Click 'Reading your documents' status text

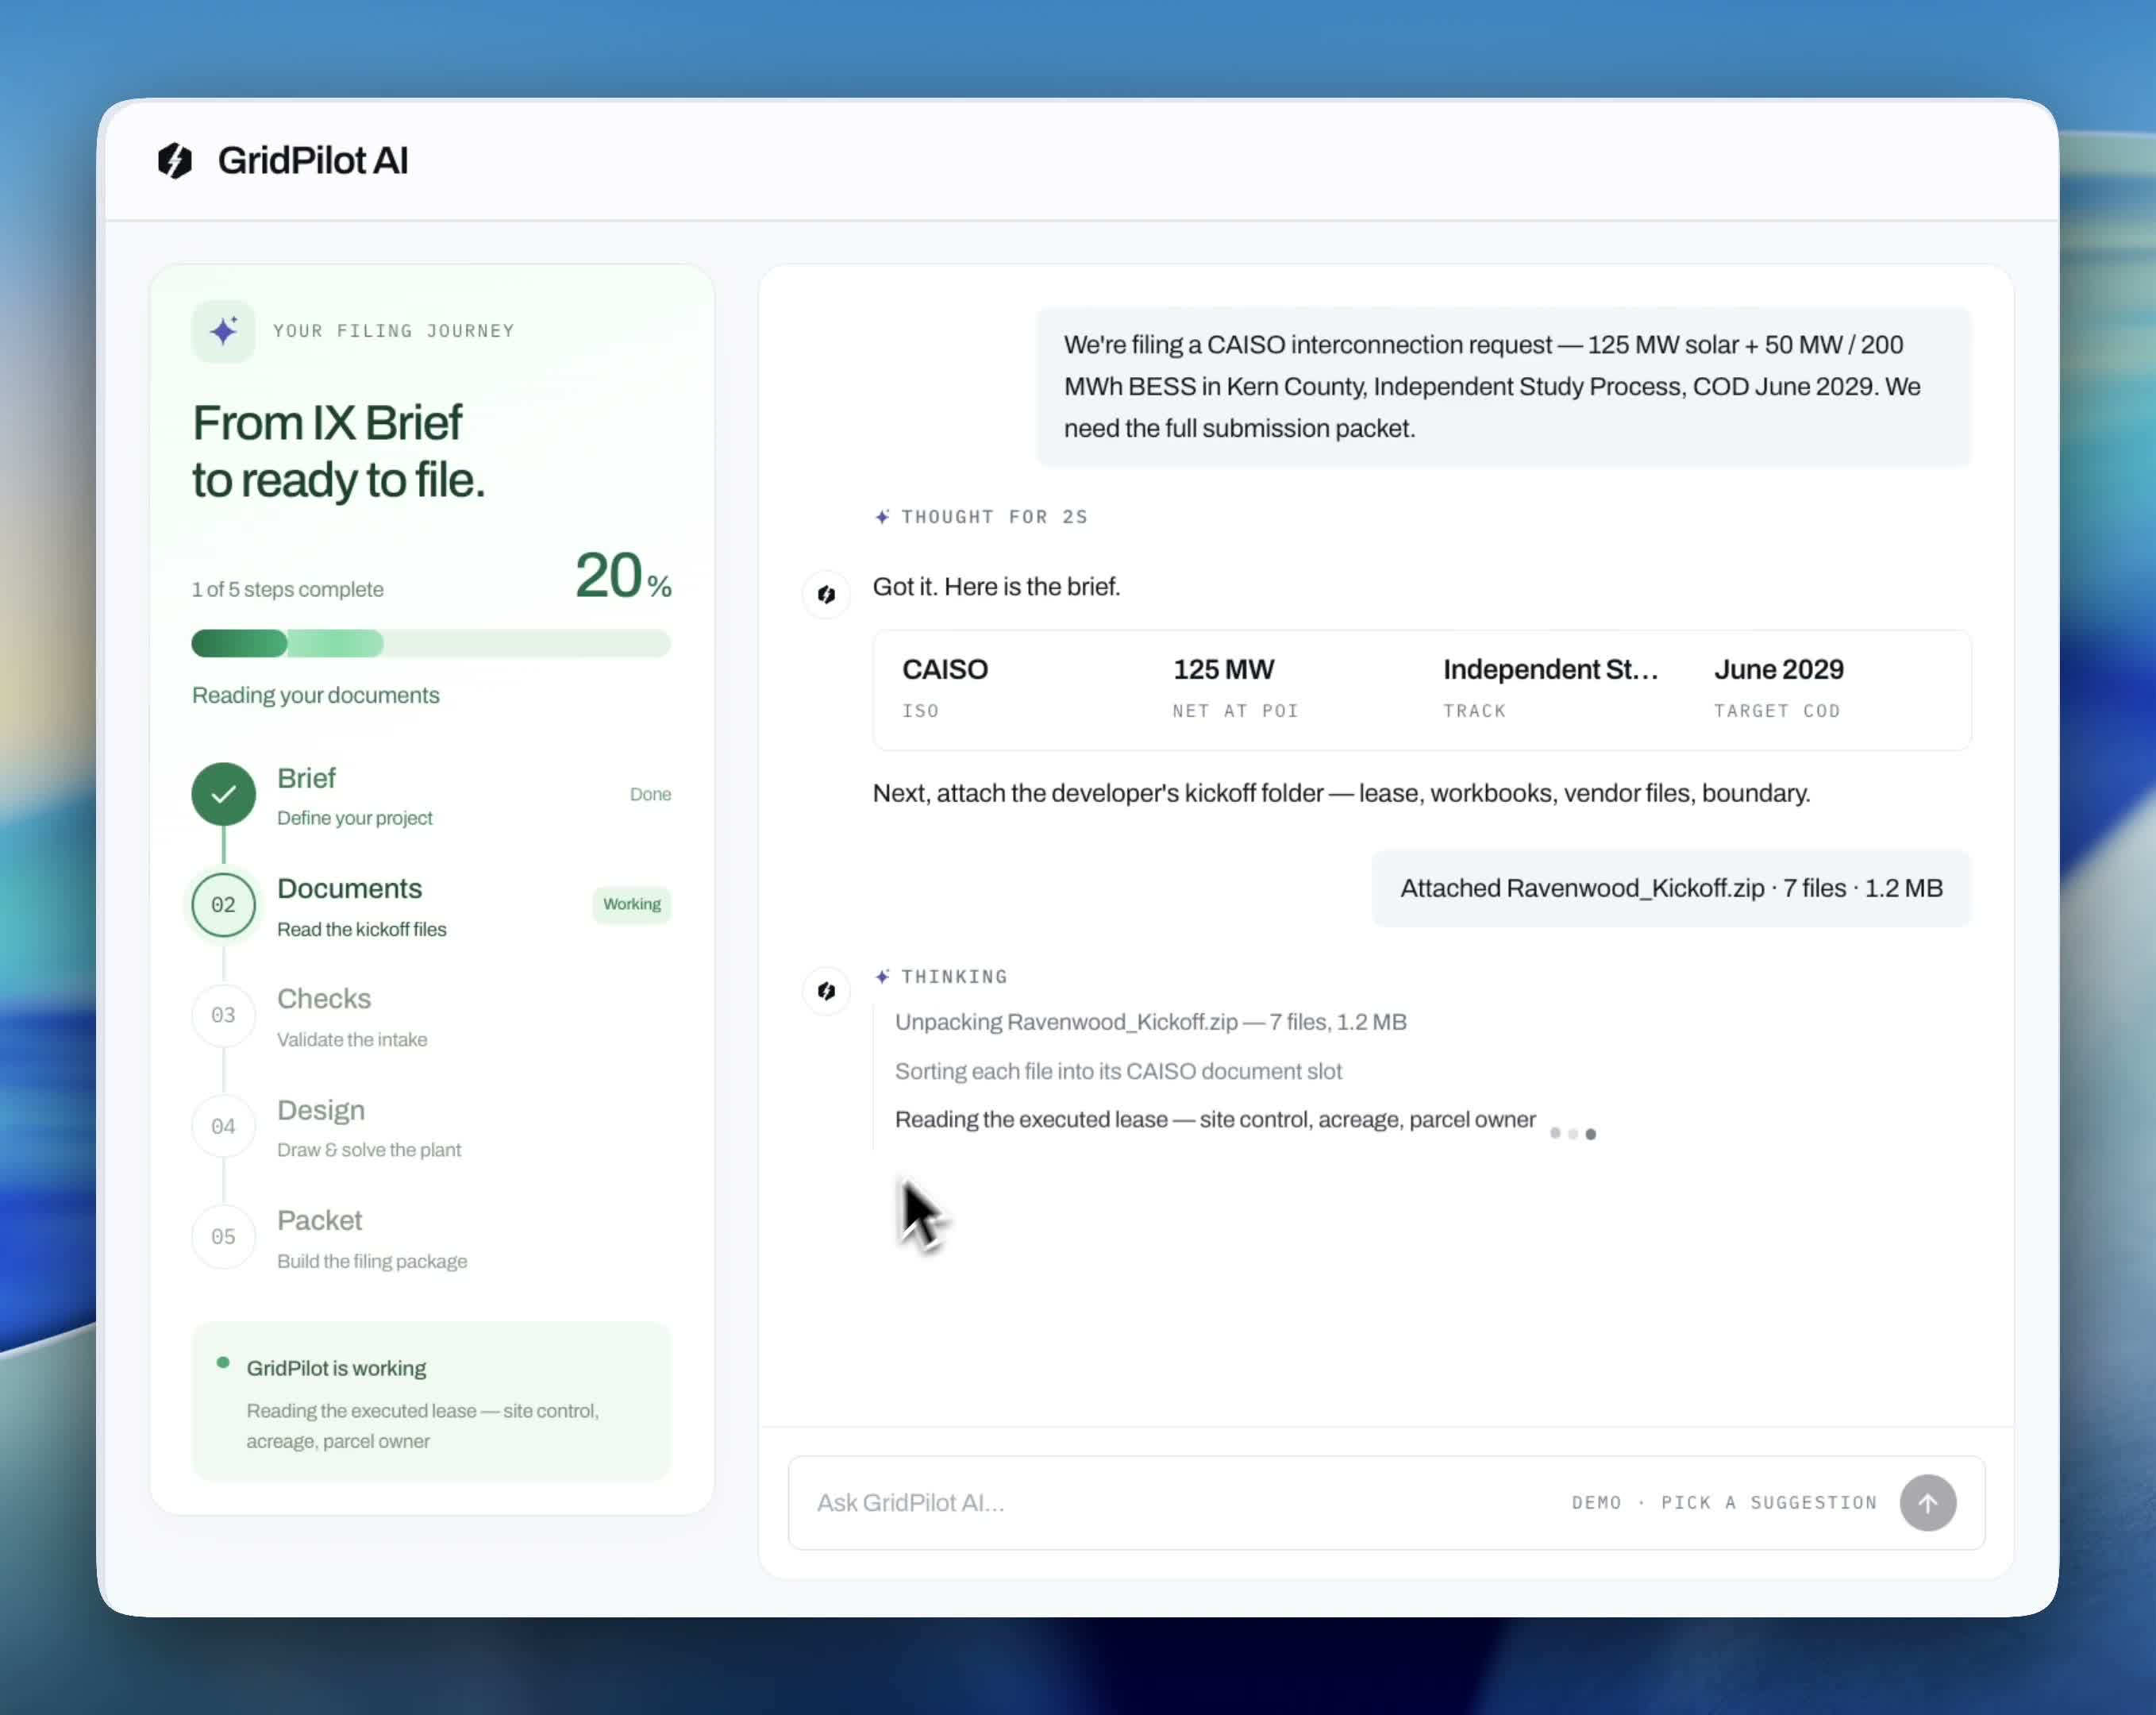pyautogui.click(x=315, y=695)
